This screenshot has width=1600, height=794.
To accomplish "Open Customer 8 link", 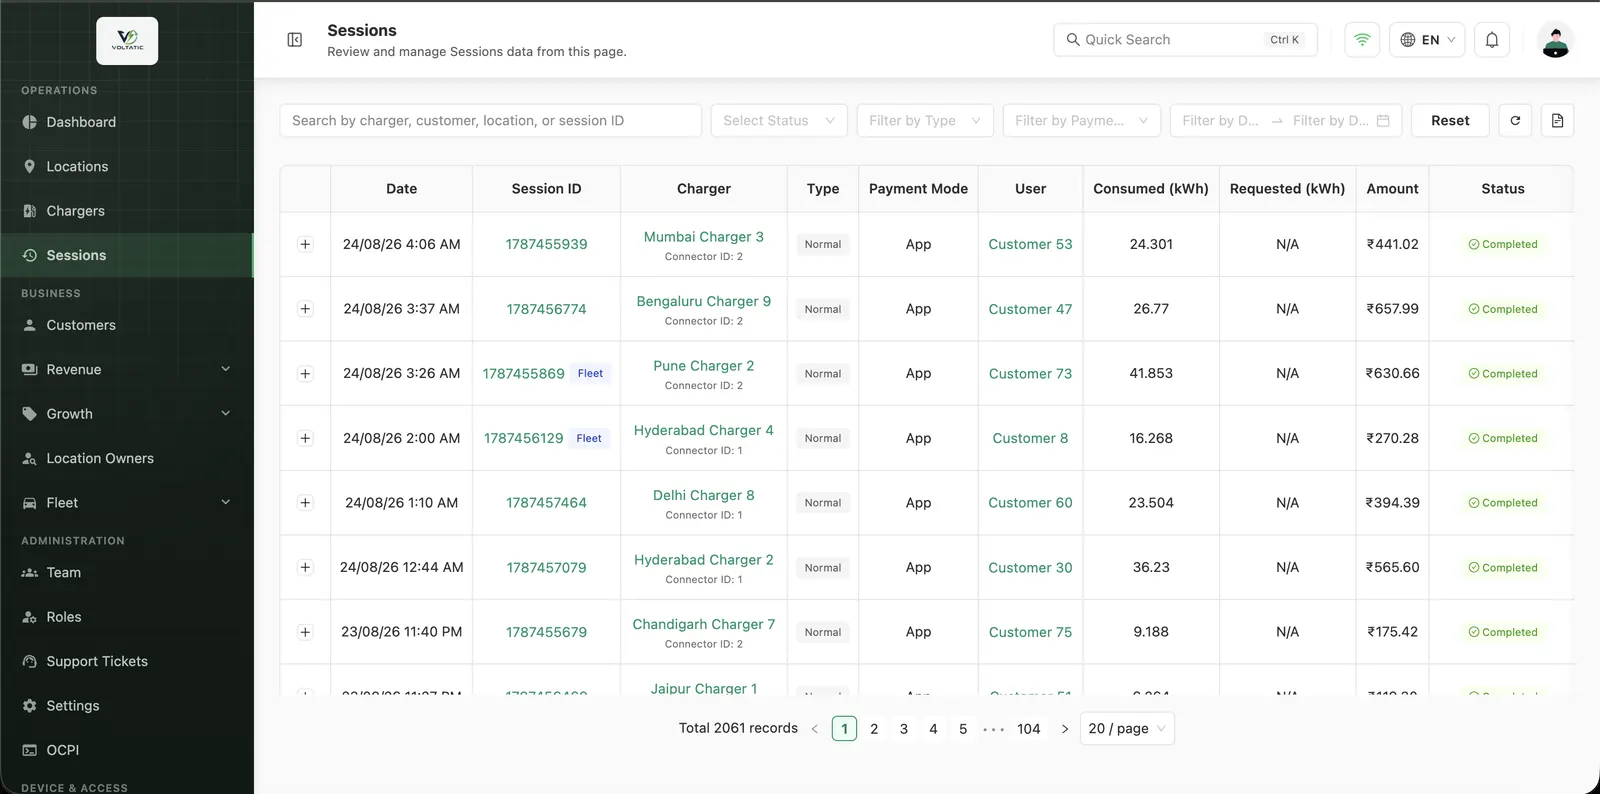I will [1030, 438].
